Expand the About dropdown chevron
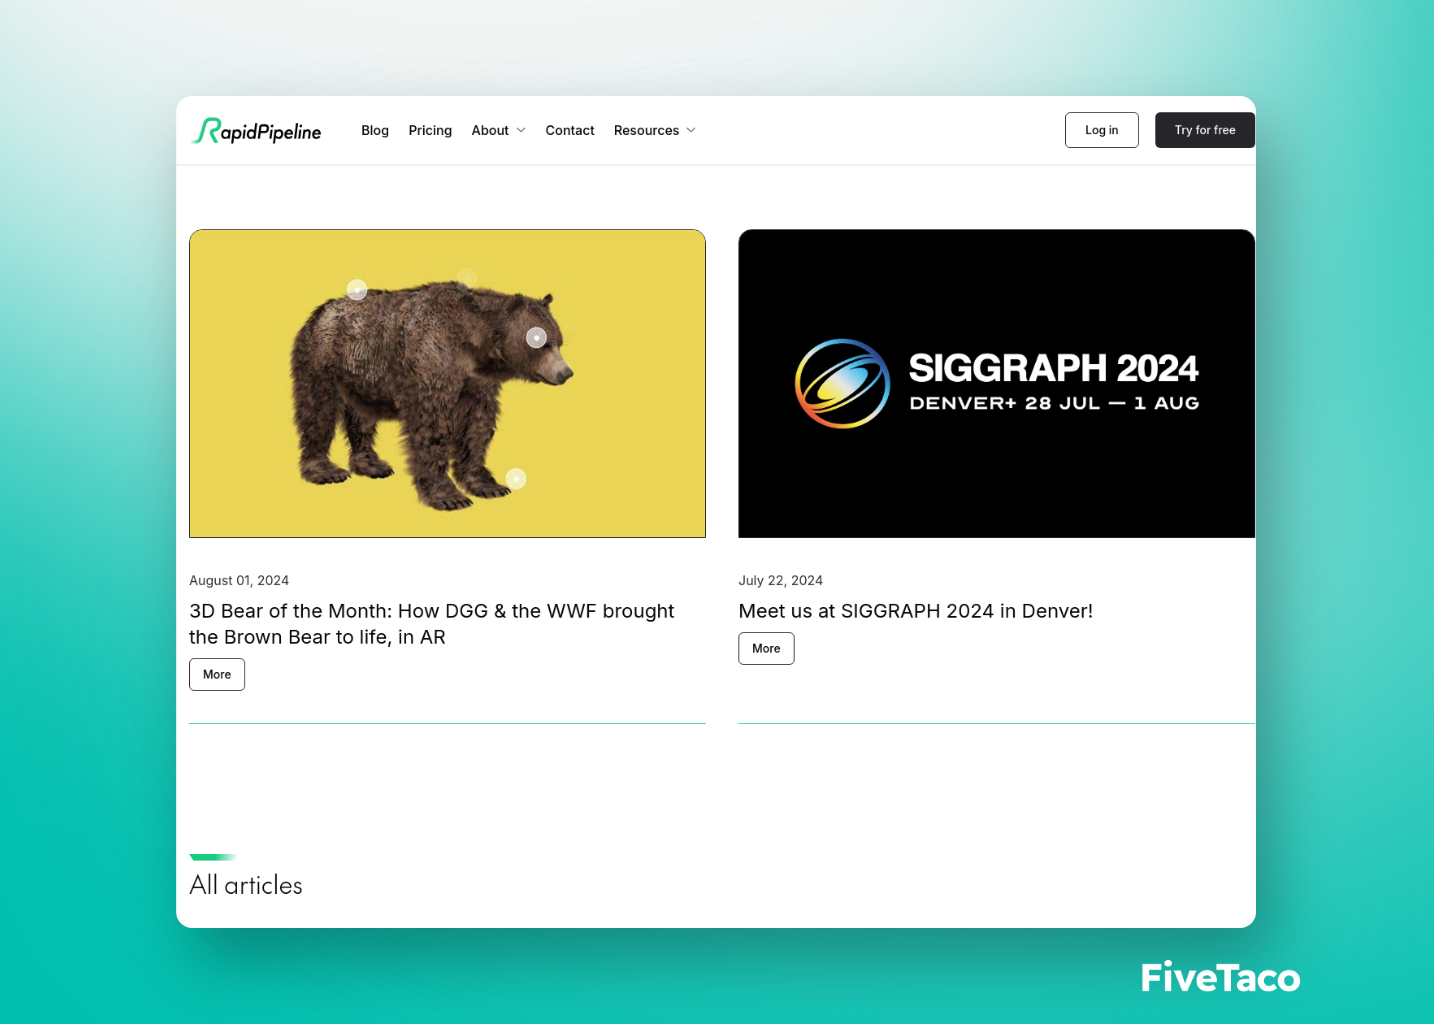The height and width of the screenshot is (1024, 1434). coord(521,130)
